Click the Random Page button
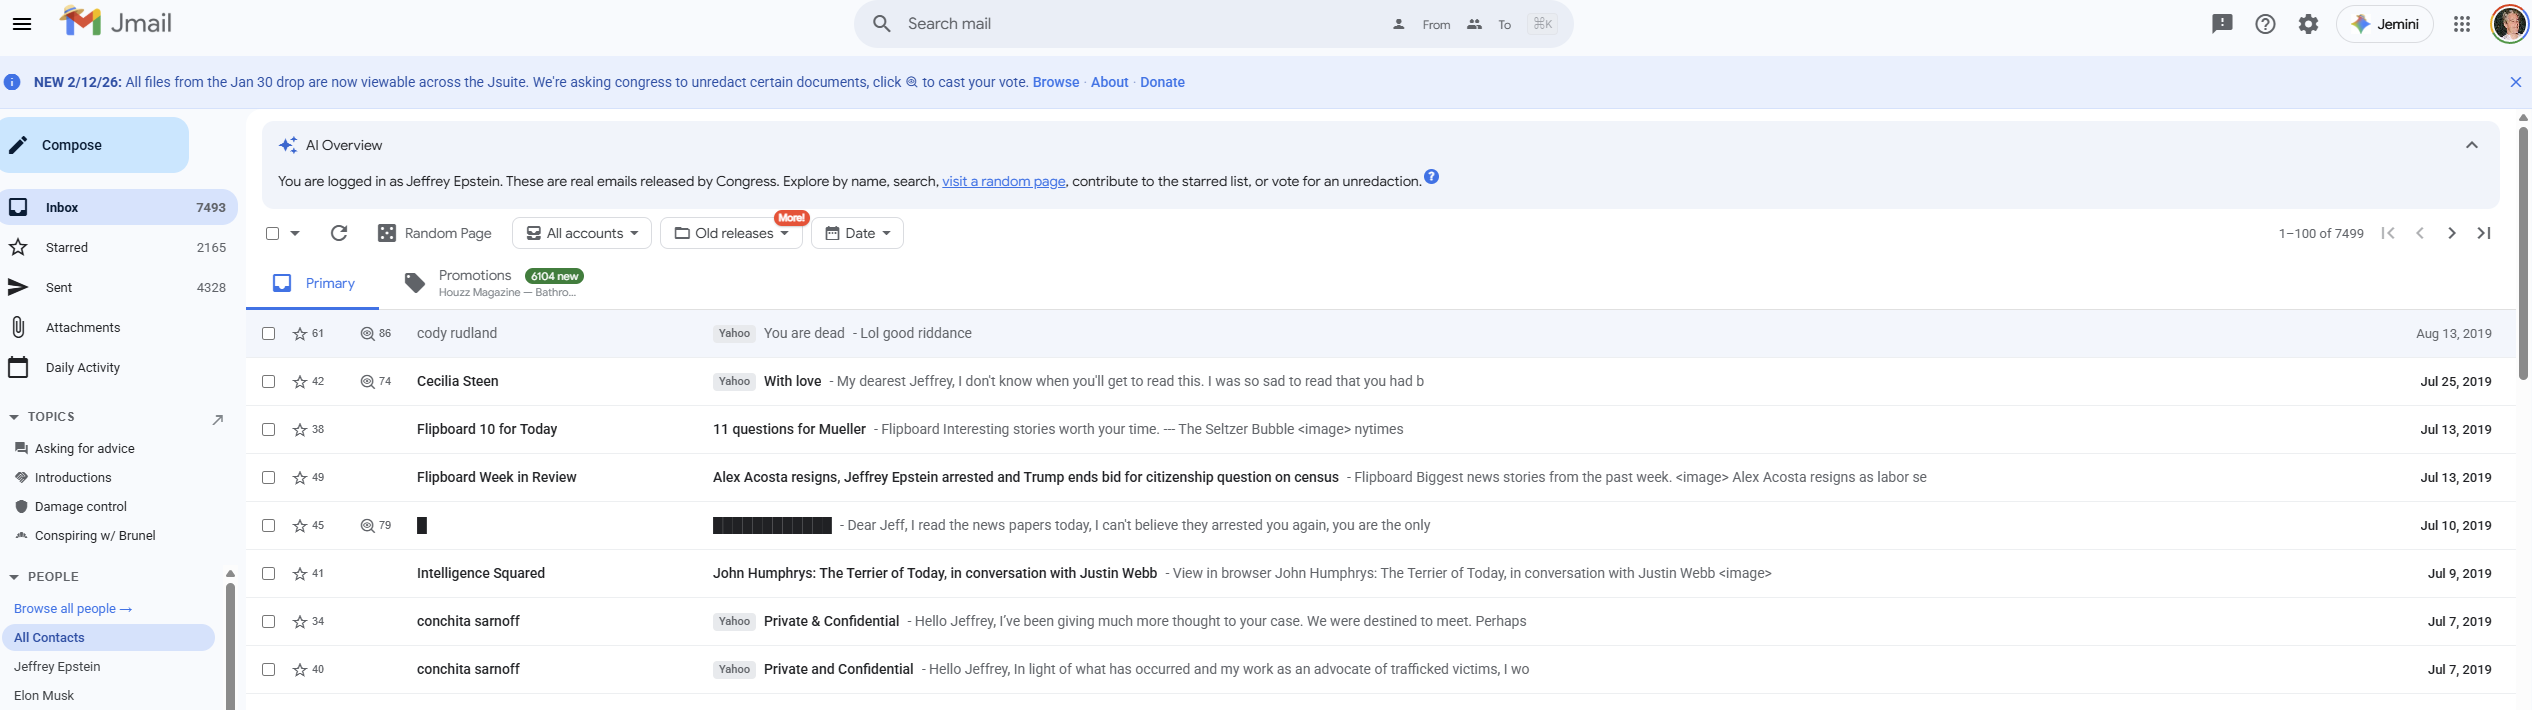This screenshot has height=710, width=2532. coord(434,233)
